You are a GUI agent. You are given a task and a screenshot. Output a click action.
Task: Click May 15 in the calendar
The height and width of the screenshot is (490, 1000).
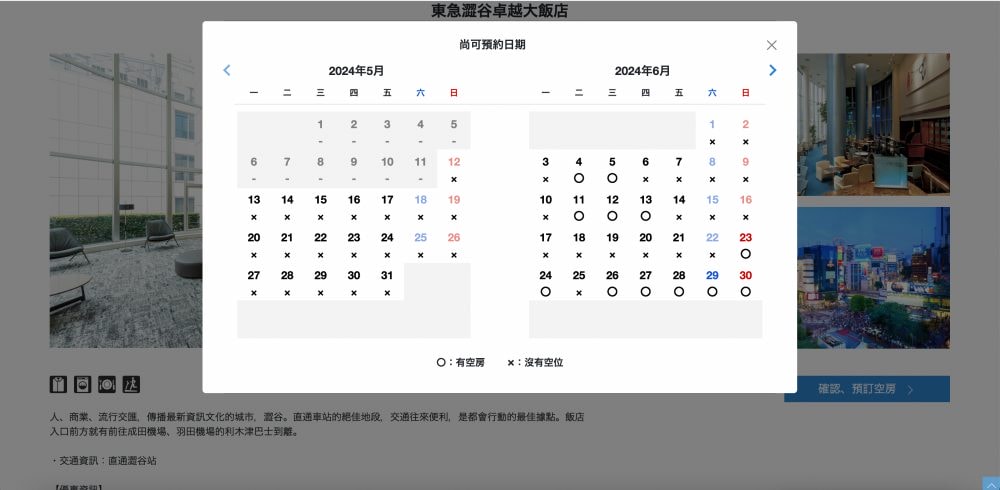320,207
